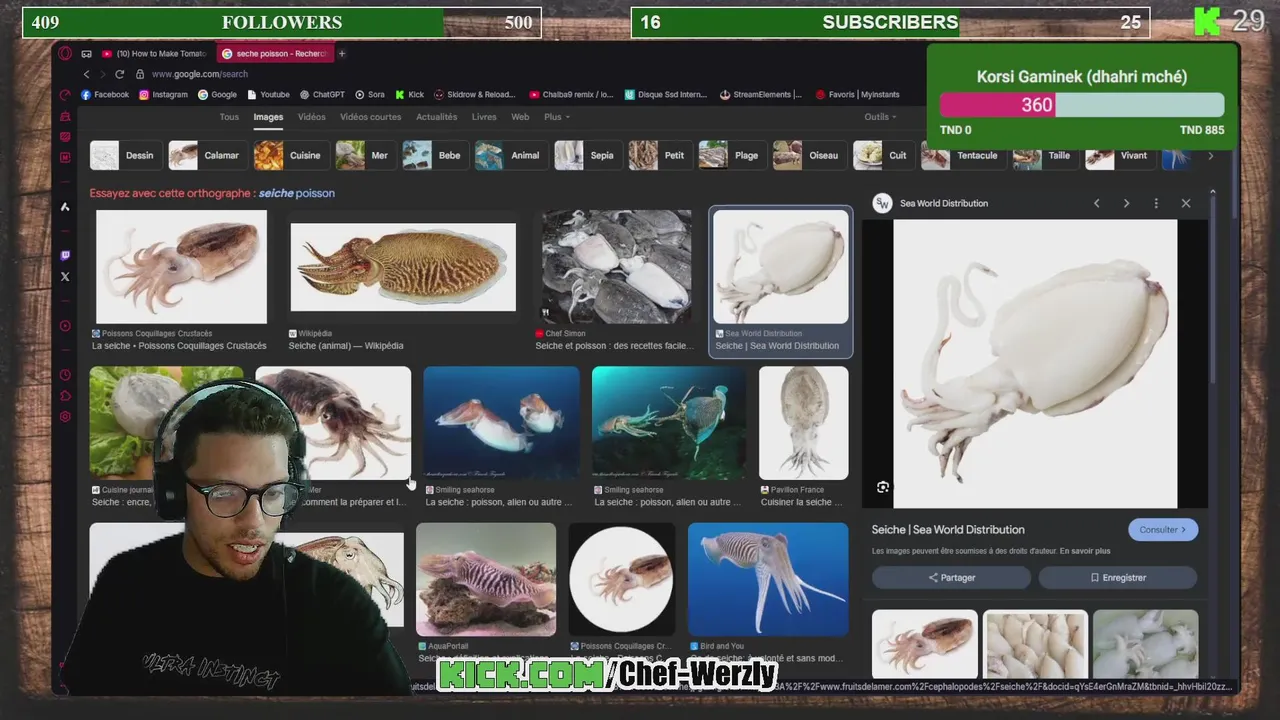Open the Facebook bookmark

(x=105, y=95)
